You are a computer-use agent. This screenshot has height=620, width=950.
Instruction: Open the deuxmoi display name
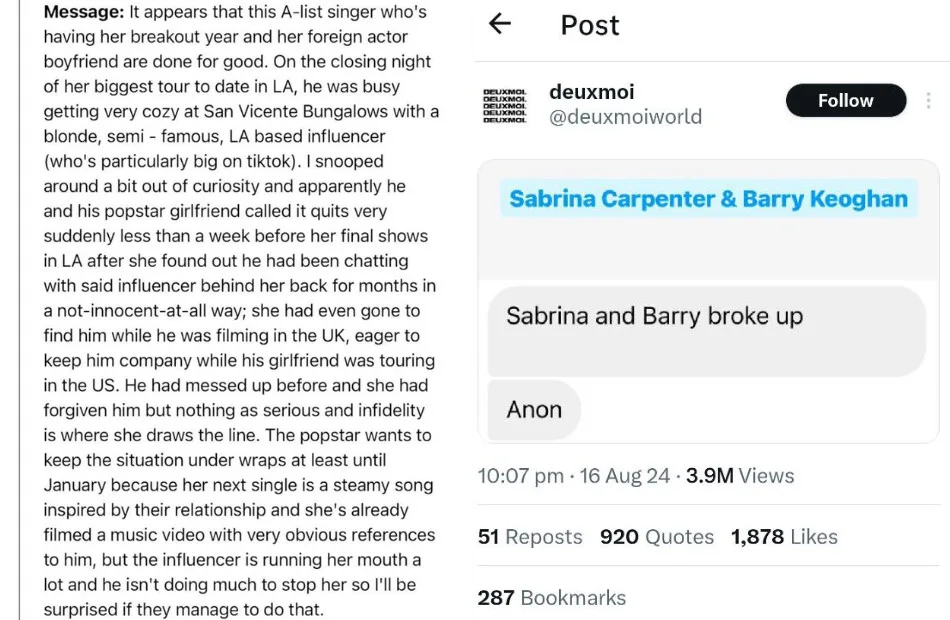[x=592, y=91]
